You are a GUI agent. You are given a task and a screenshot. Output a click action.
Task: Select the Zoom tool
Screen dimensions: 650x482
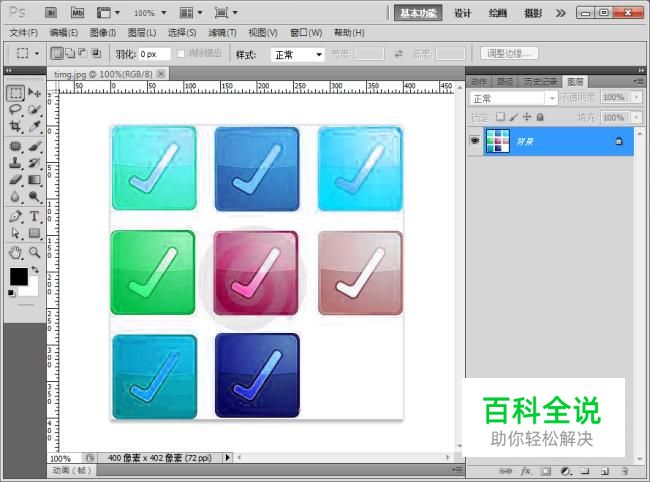point(35,252)
